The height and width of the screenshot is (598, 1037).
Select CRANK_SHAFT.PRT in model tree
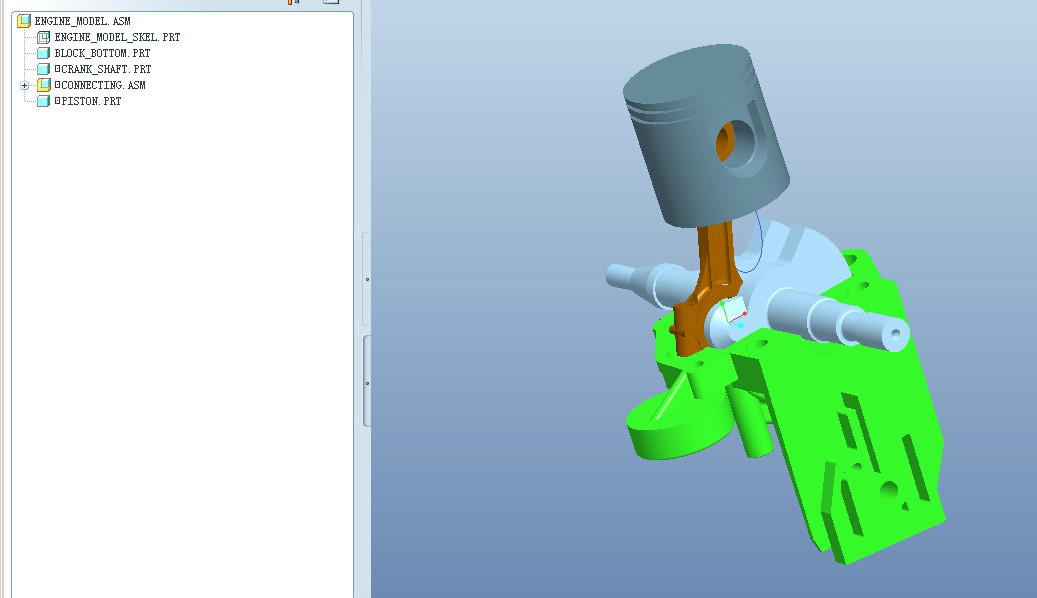click(103, 69)
